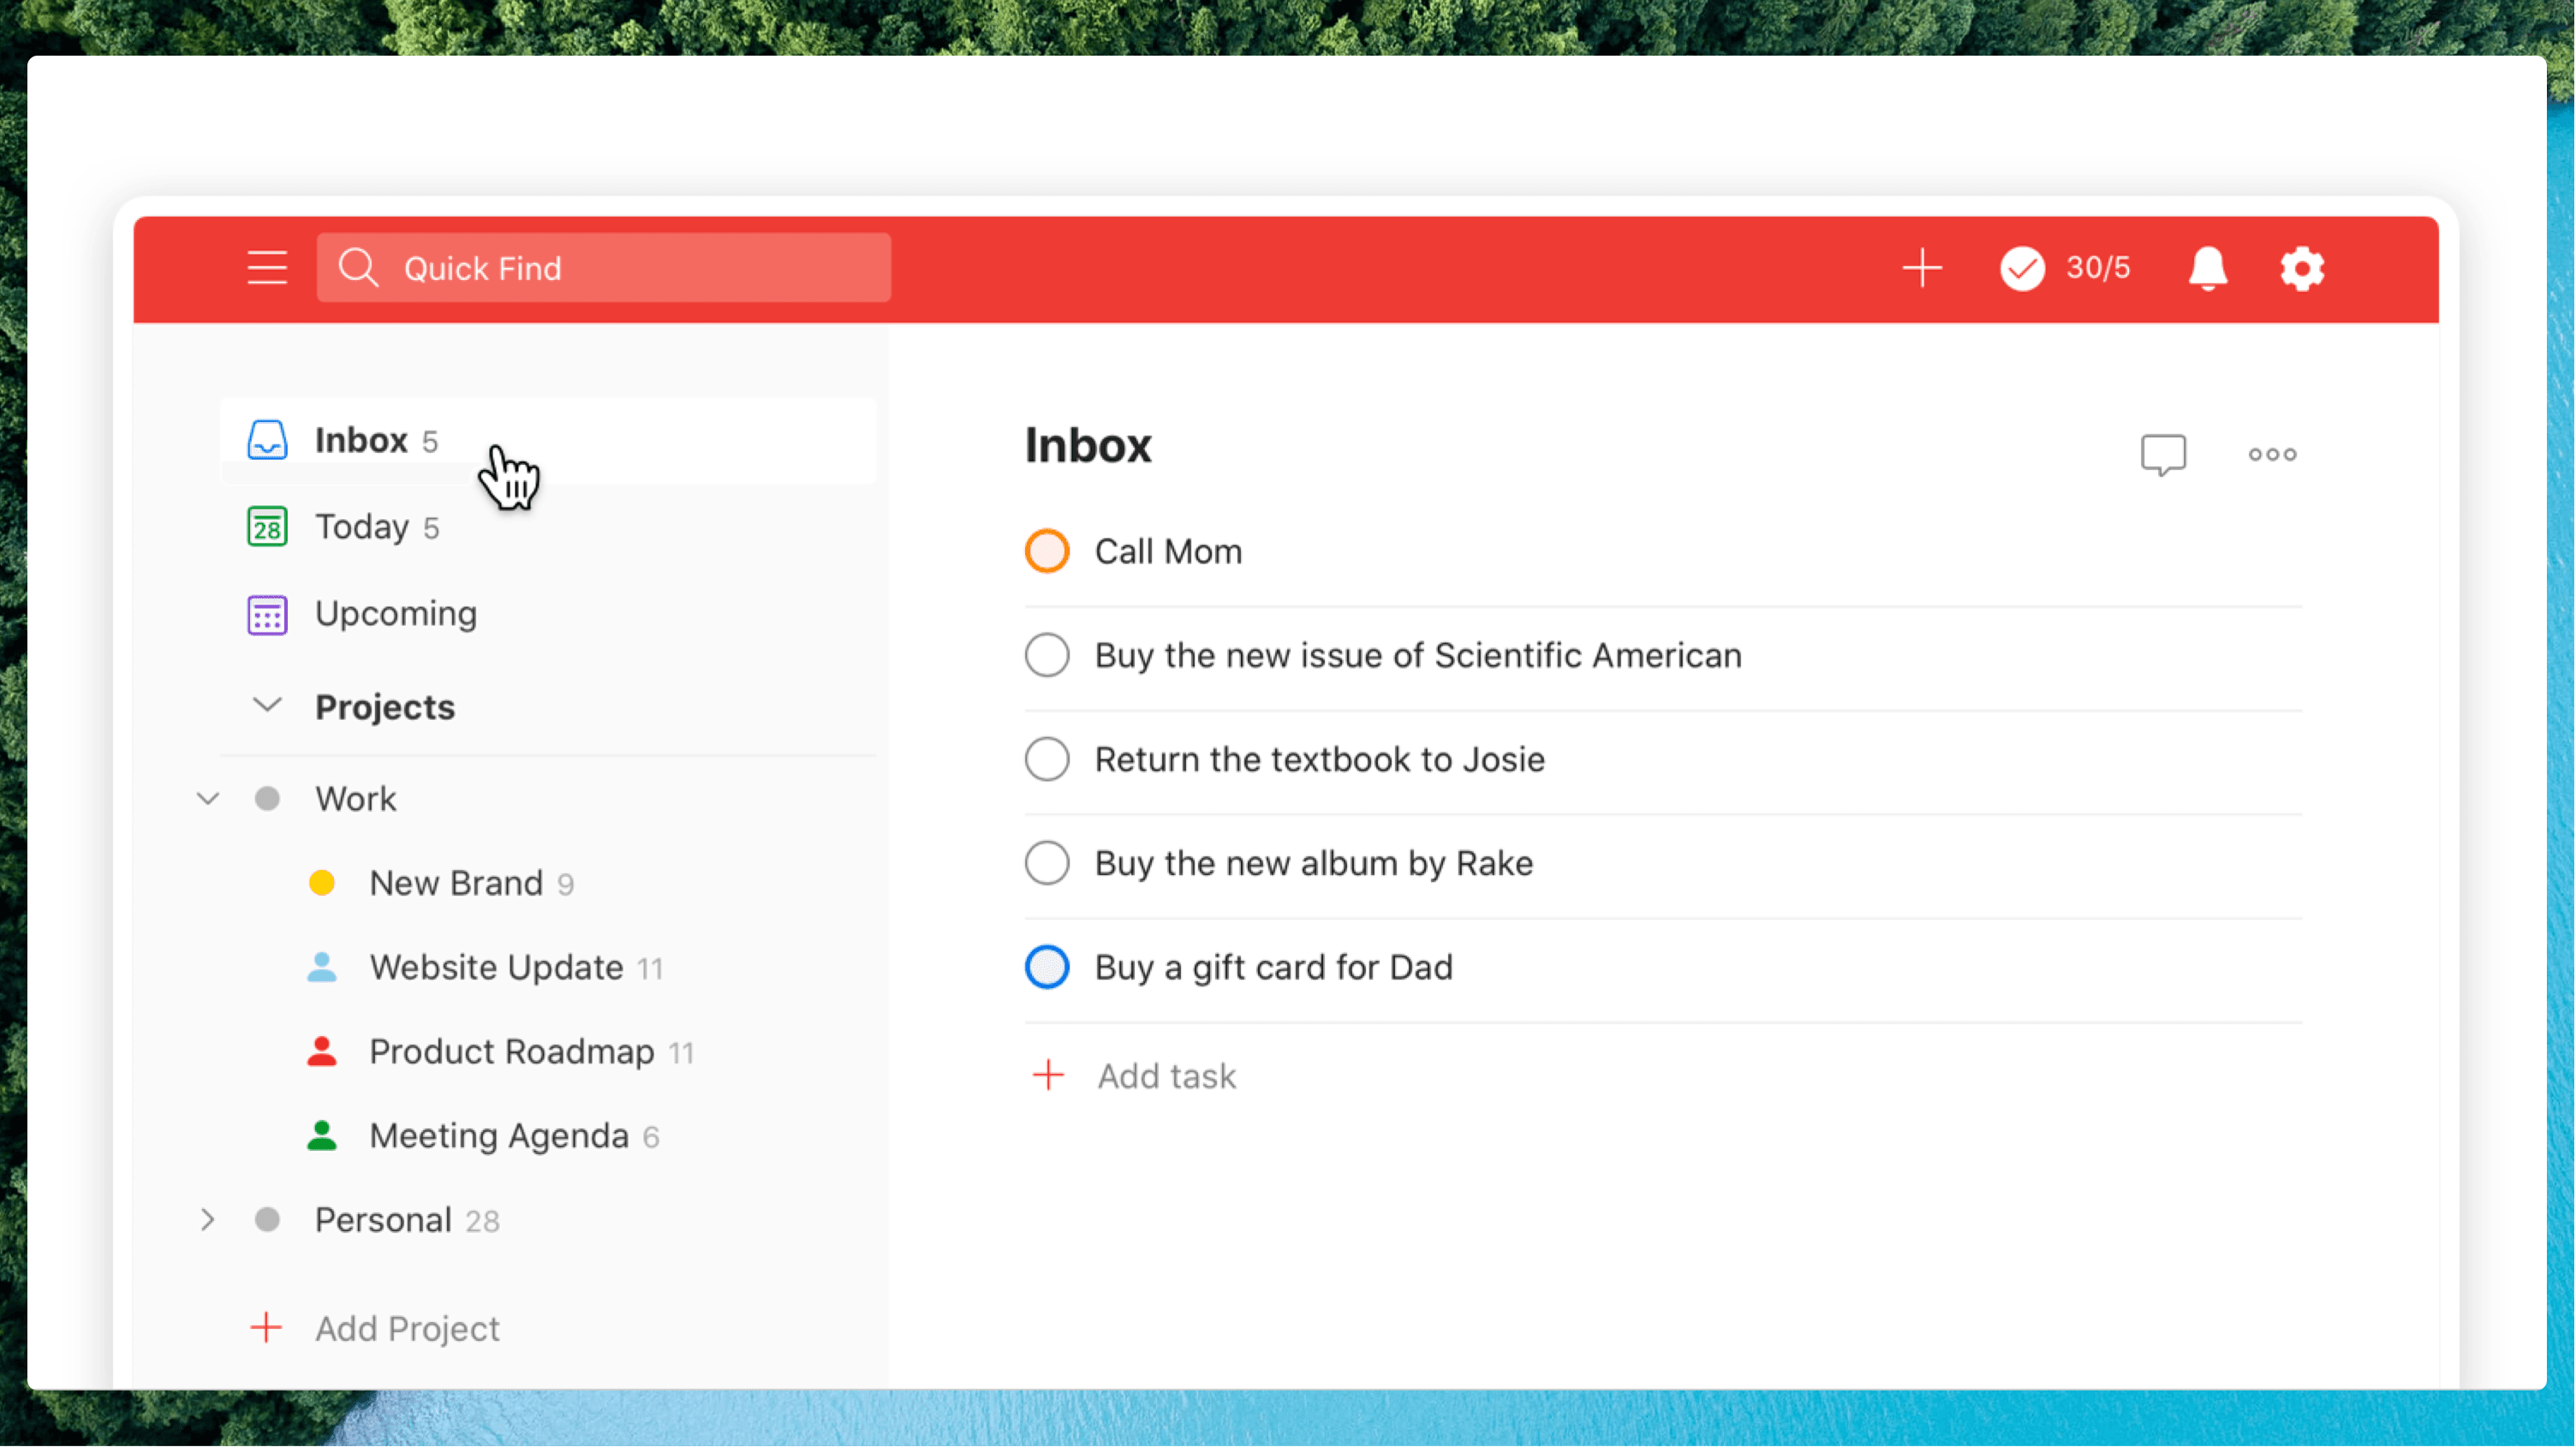Click the Add Project button
Viewport: 2576px width, 1447px height.
point(406,1328)
